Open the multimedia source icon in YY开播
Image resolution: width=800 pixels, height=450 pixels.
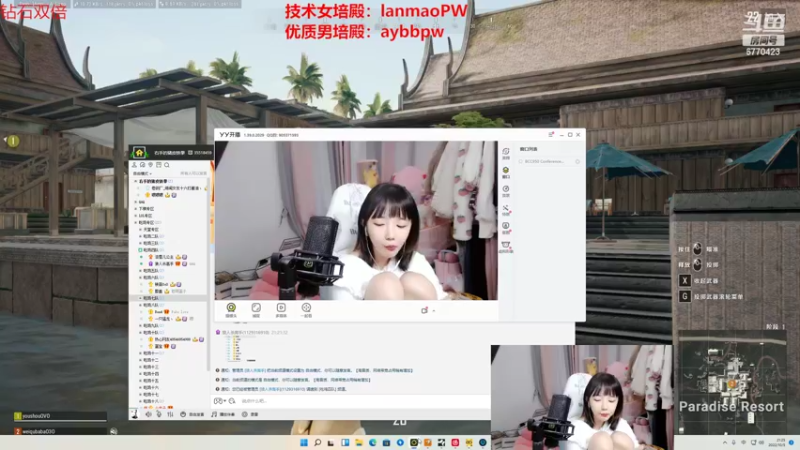click(281, 310)
